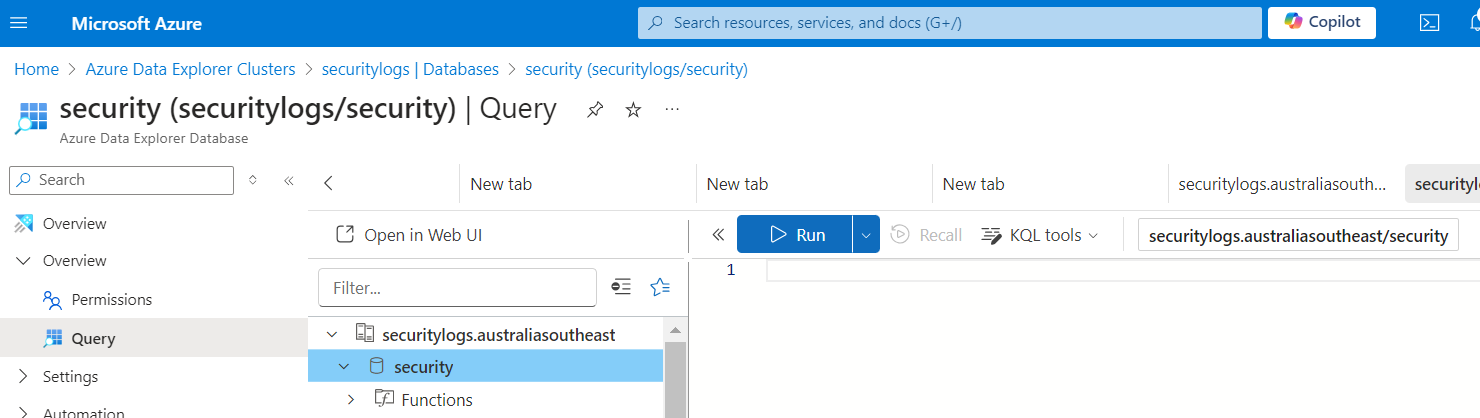The width and height of the screenshot is (1480, 418).
Task: Open the ellipsis more options next to title
Action: tap(672, 108)
